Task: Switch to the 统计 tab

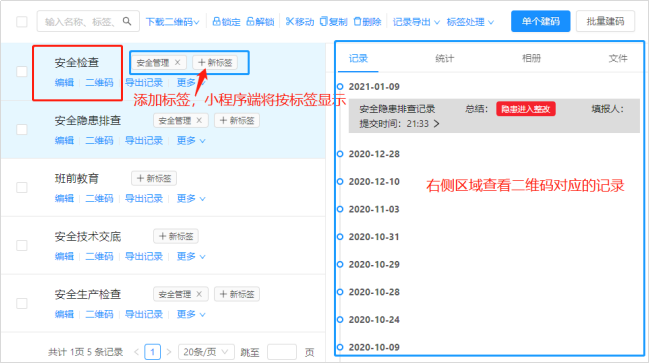Action: (x=444, y=58)
